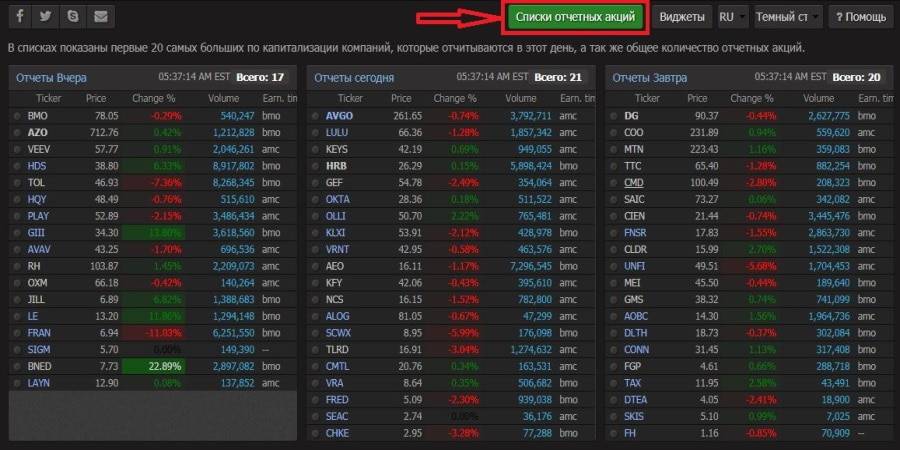This screenshot has width=900, height=450.
Task: Click the Помощь help button
Action: click(859, 17)
